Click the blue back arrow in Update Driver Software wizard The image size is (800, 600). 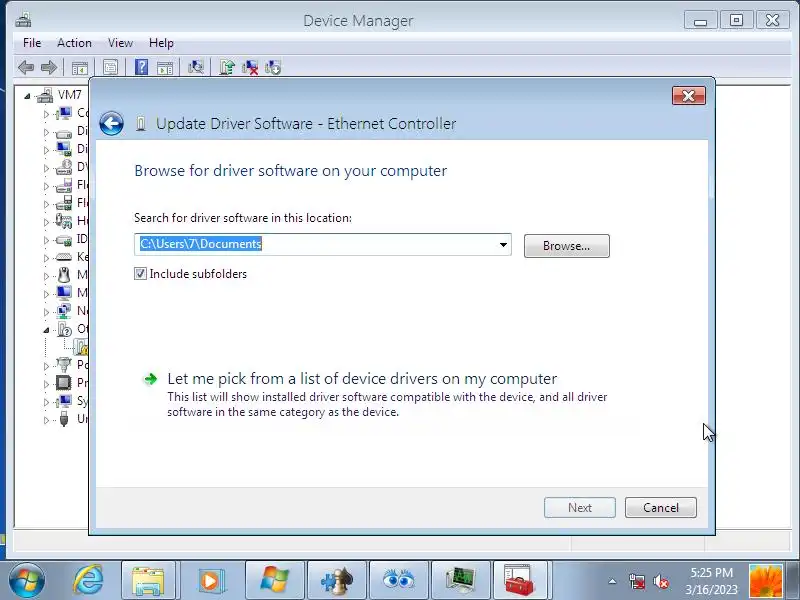pos(111,123)
